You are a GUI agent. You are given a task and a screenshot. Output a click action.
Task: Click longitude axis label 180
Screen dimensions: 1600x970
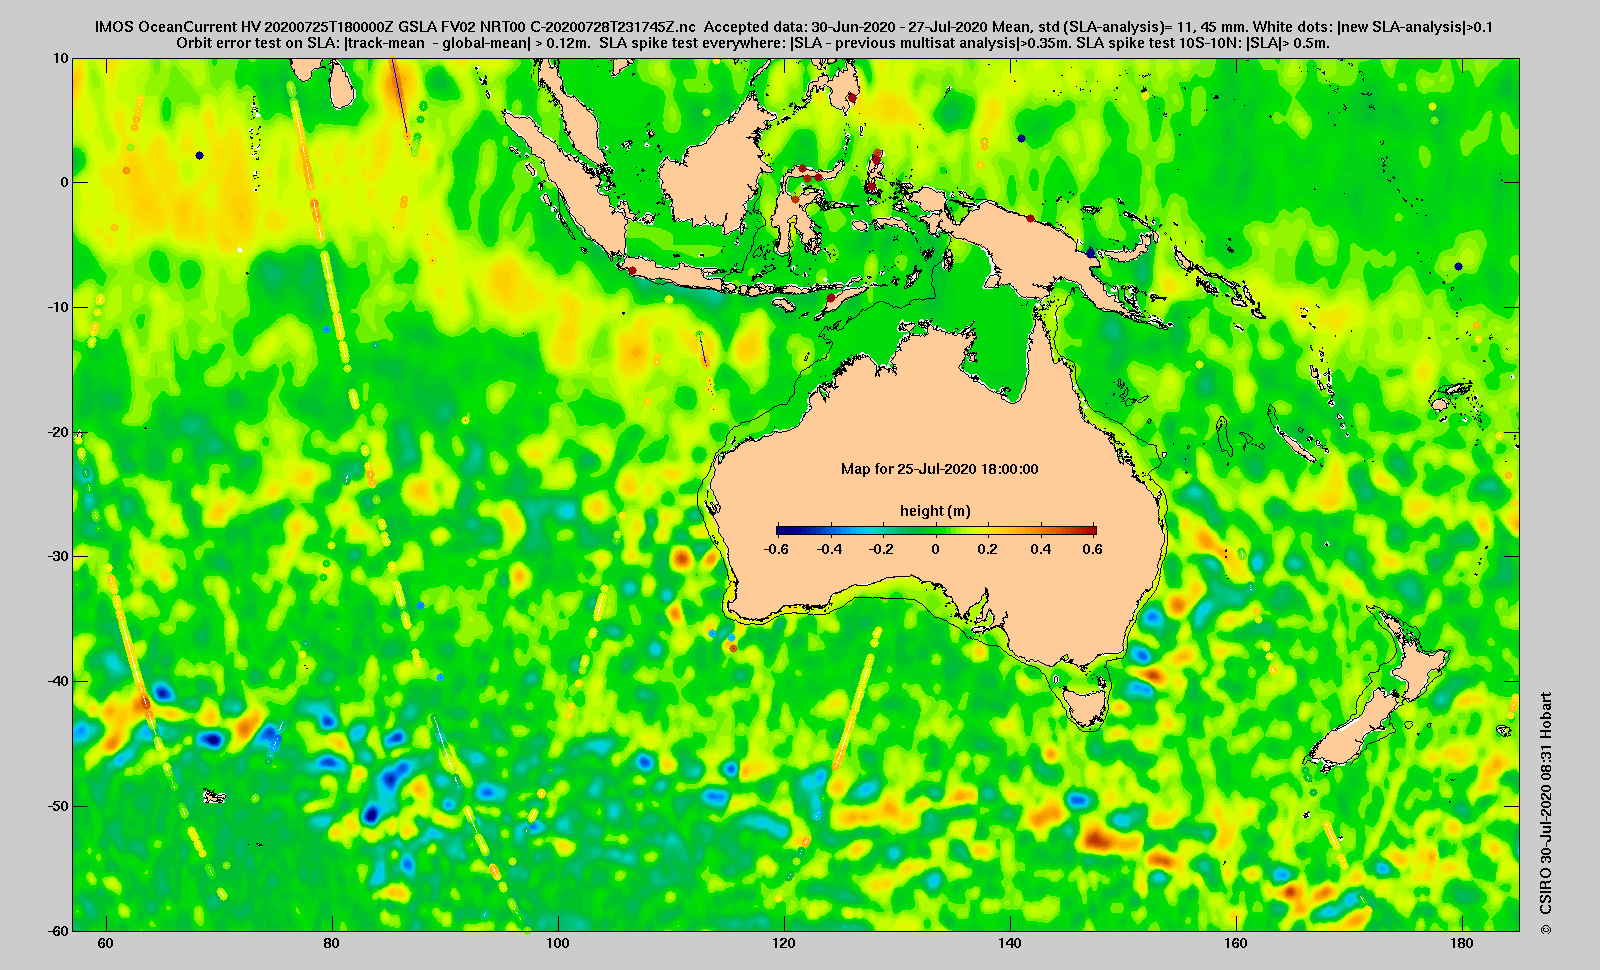(x=1462, y=944)
